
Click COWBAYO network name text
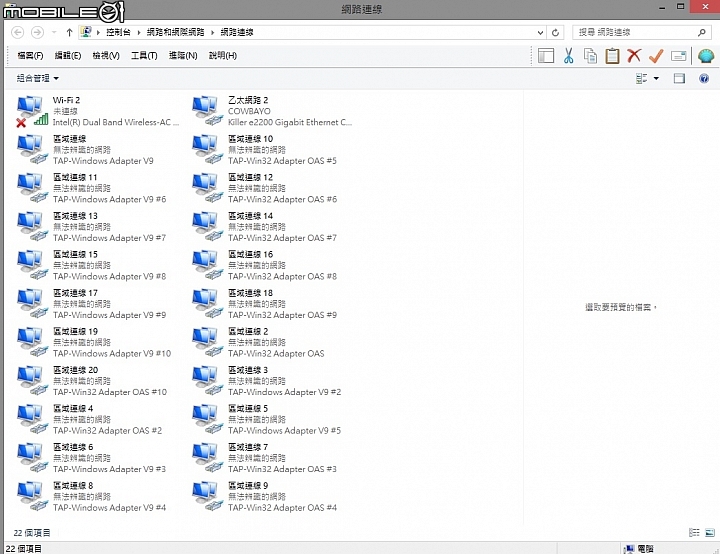click(249, 111)
